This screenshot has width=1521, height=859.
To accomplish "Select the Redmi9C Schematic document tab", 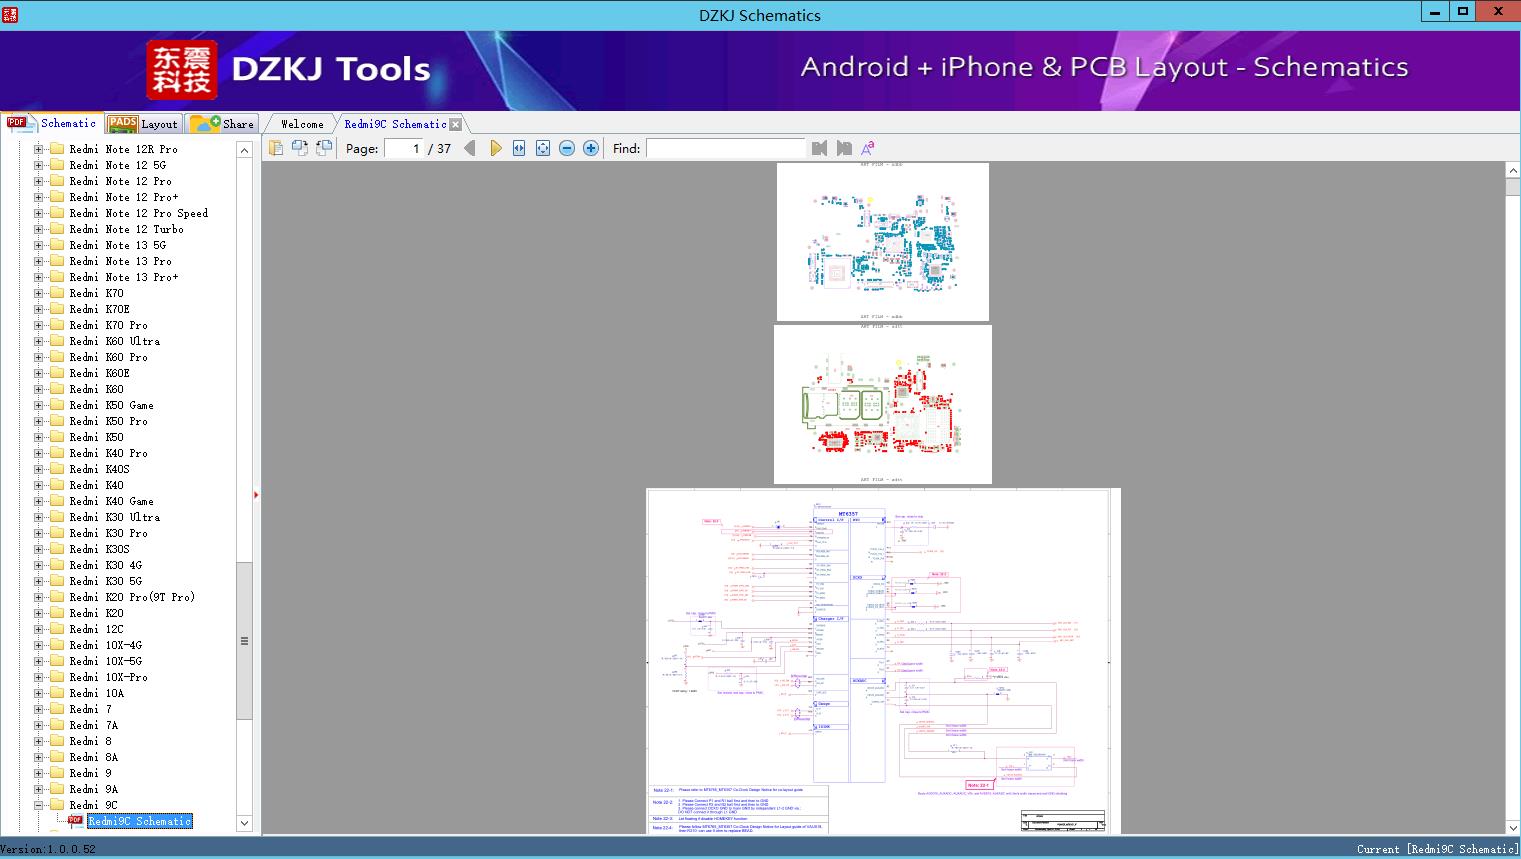I will click(x=395, y=124).
